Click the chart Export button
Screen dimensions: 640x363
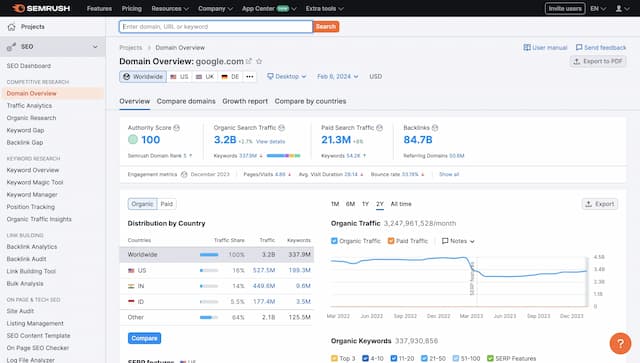(600, 204)
